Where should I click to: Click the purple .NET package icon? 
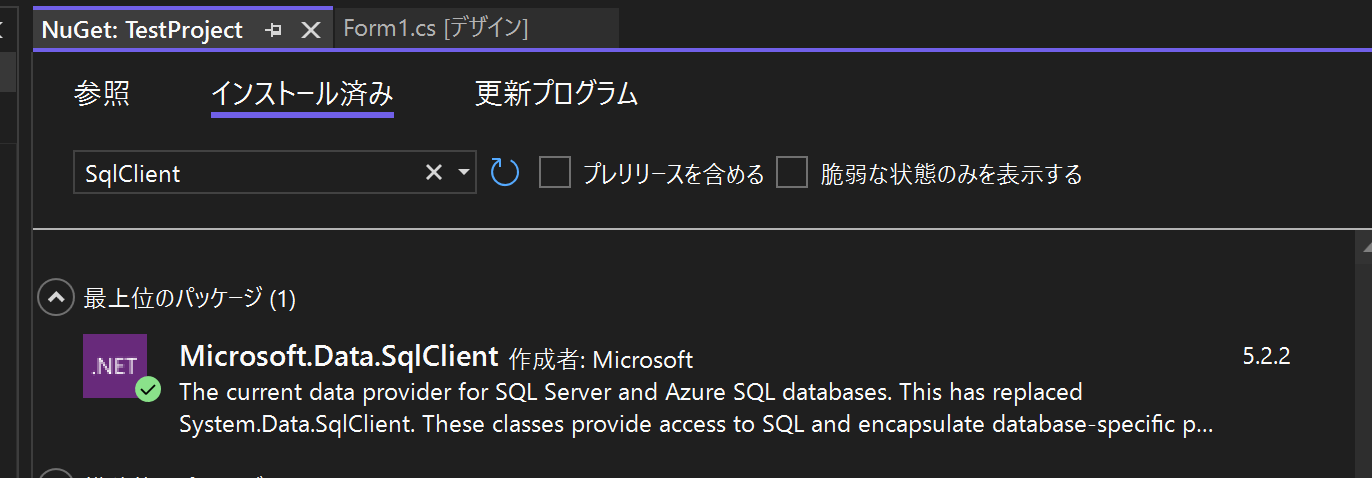(115, 365)
